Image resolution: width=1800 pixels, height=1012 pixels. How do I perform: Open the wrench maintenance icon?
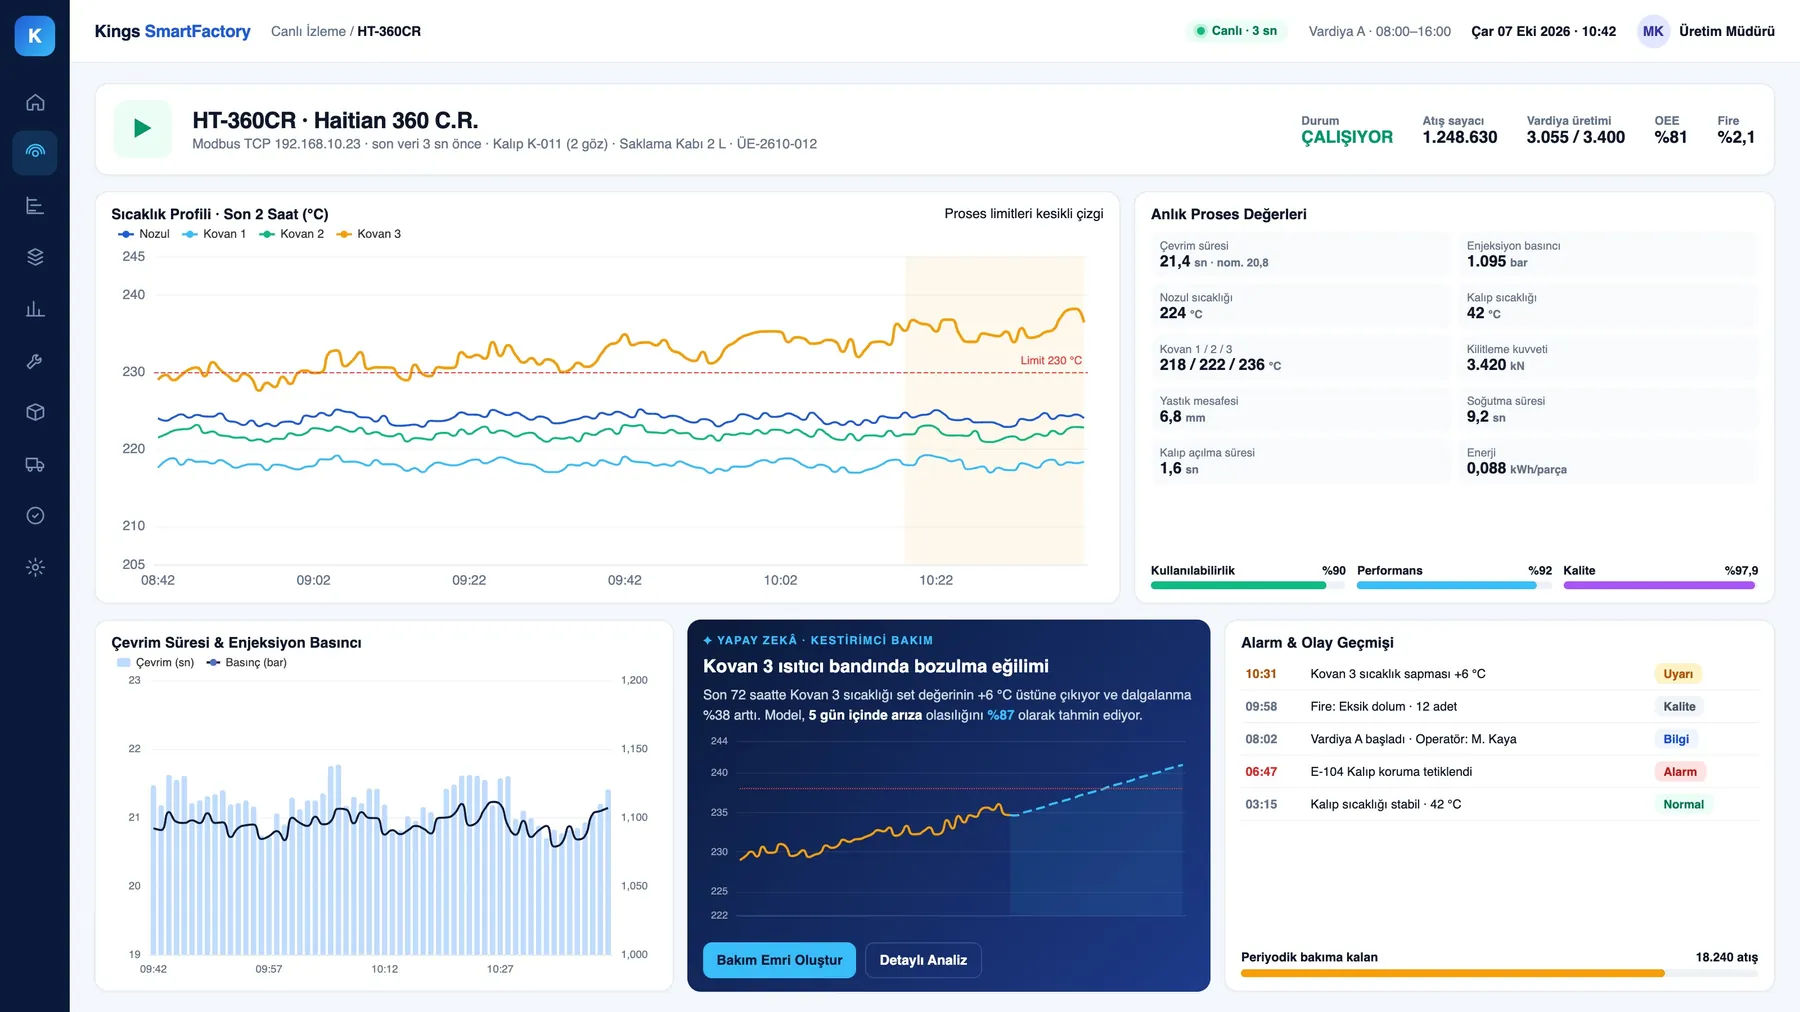[35, 361]
